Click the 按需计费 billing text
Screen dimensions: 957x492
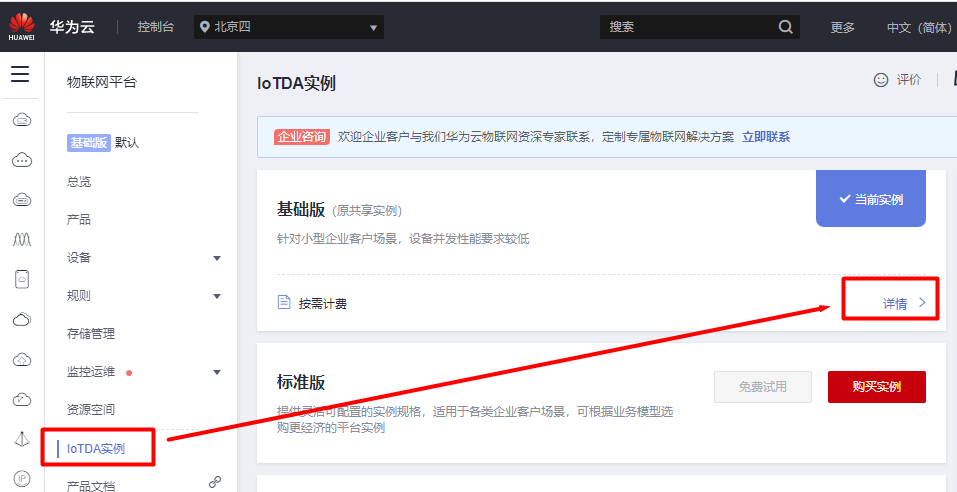pos(323,303)
